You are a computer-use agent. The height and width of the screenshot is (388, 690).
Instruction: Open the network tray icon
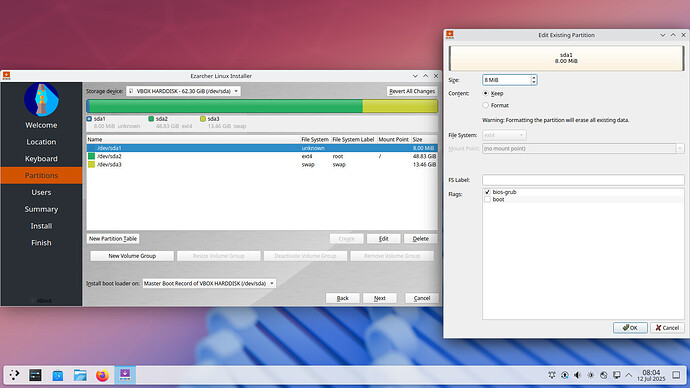(604, 375)
